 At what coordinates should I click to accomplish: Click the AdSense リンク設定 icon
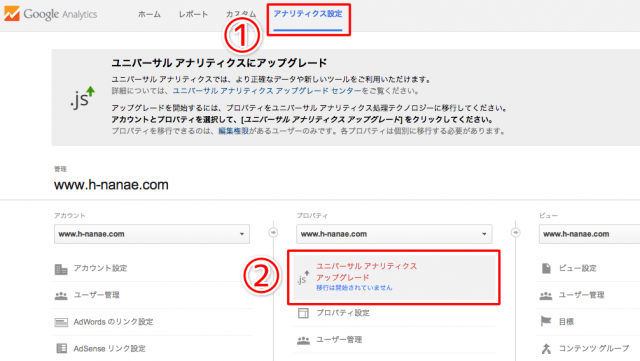click(61, 348)
